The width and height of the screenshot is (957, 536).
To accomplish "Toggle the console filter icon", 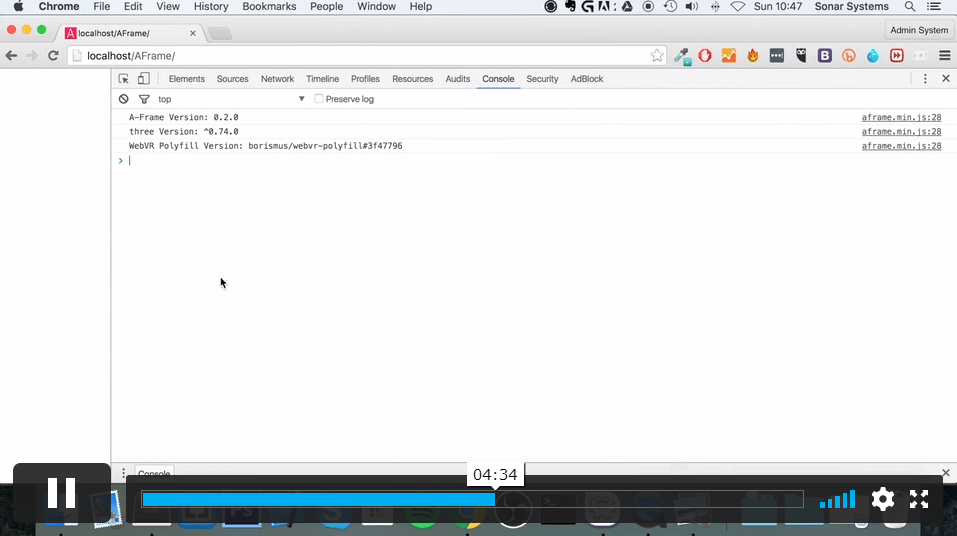I will pos(144,99).
